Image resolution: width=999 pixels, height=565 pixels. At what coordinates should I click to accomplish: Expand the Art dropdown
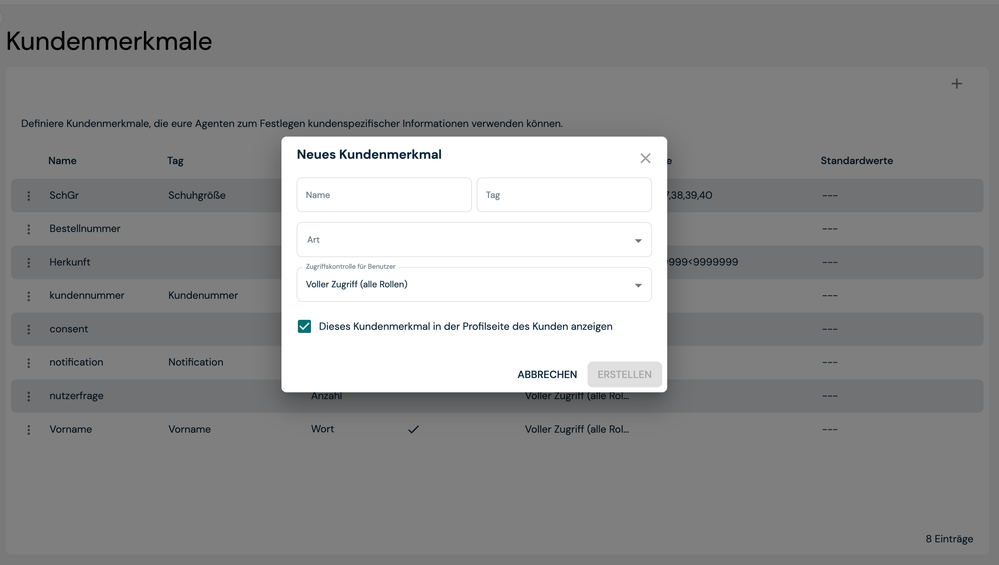[474, 240]
